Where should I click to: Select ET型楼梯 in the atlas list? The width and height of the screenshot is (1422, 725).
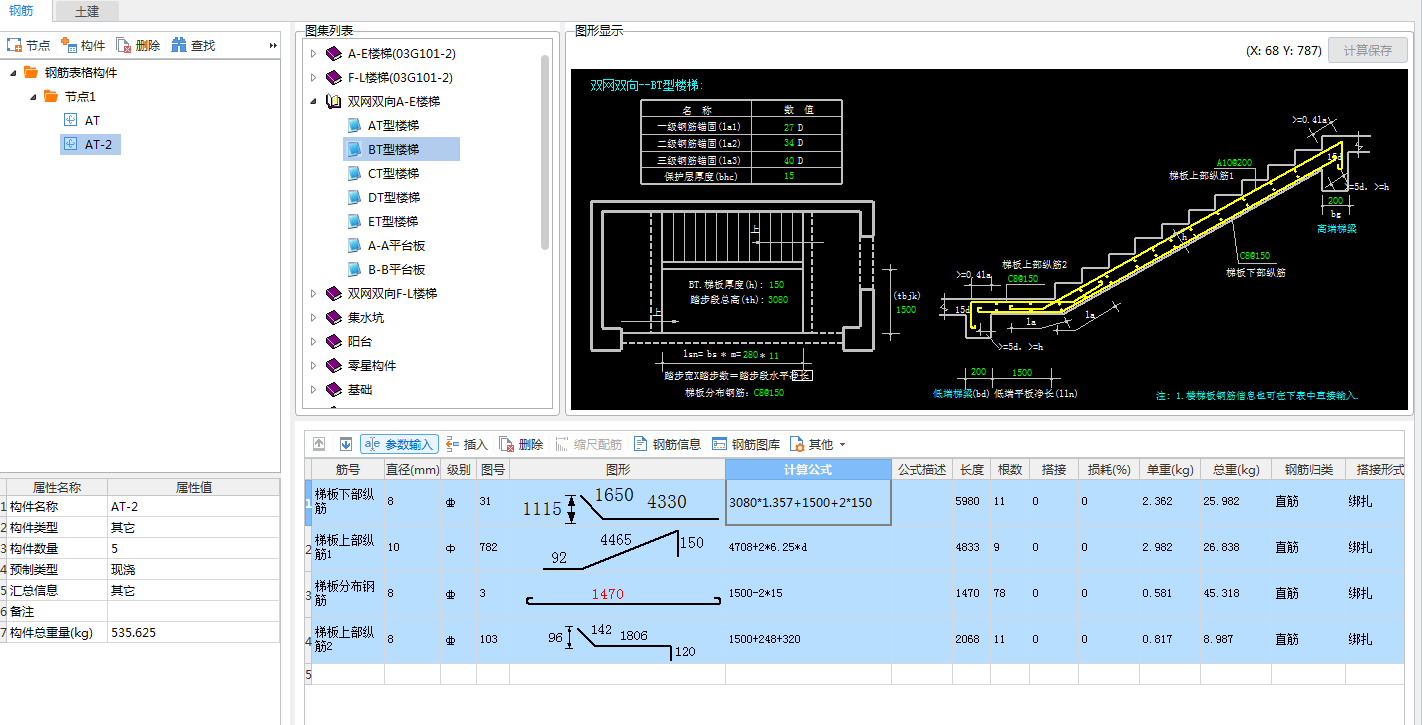[393, 221]
